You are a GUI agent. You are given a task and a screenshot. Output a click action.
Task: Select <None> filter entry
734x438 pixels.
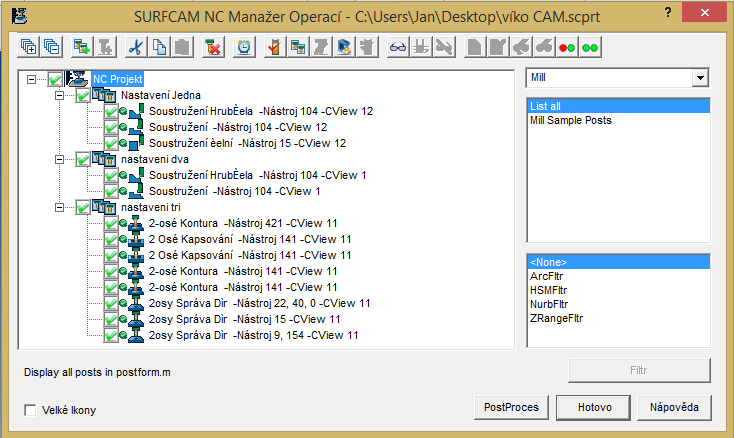tap(618, 262)
